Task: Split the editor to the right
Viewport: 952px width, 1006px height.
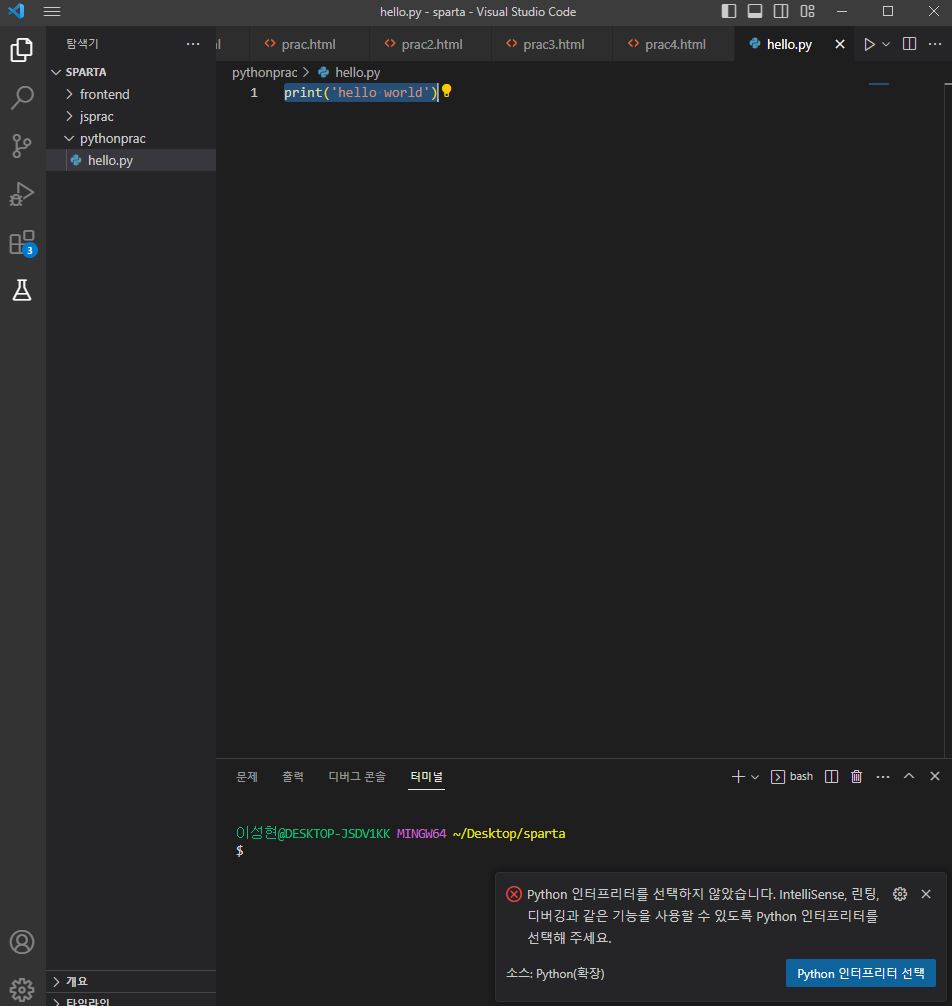Action: coord(909,44)
